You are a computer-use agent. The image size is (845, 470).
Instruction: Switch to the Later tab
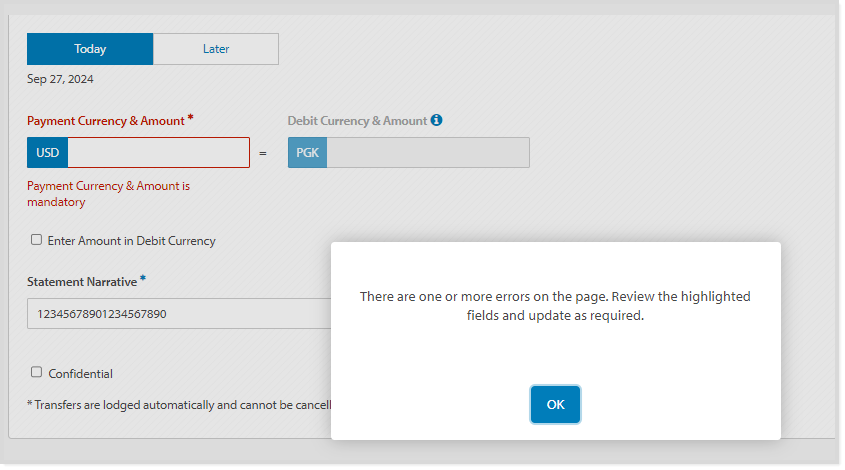point(216,49)
